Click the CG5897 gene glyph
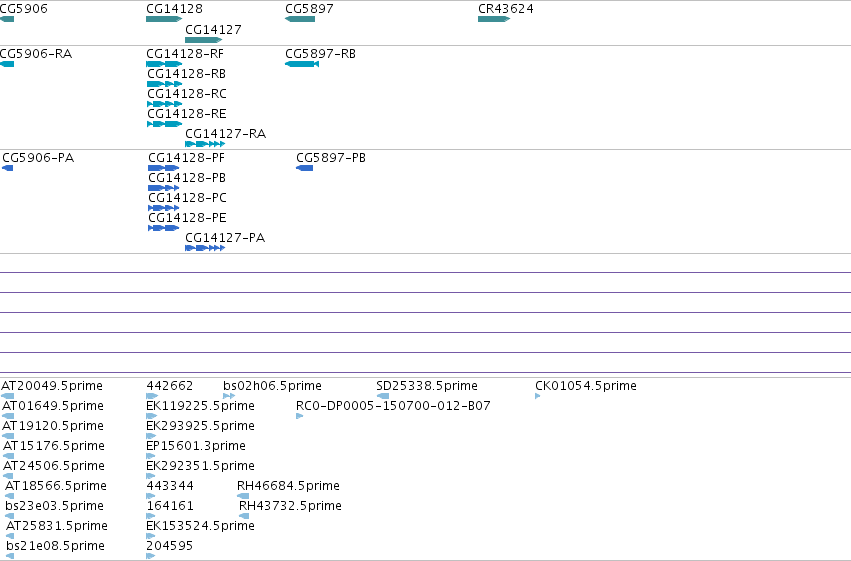The width and height of the screenshot is (851, 561). click(300, 19)
